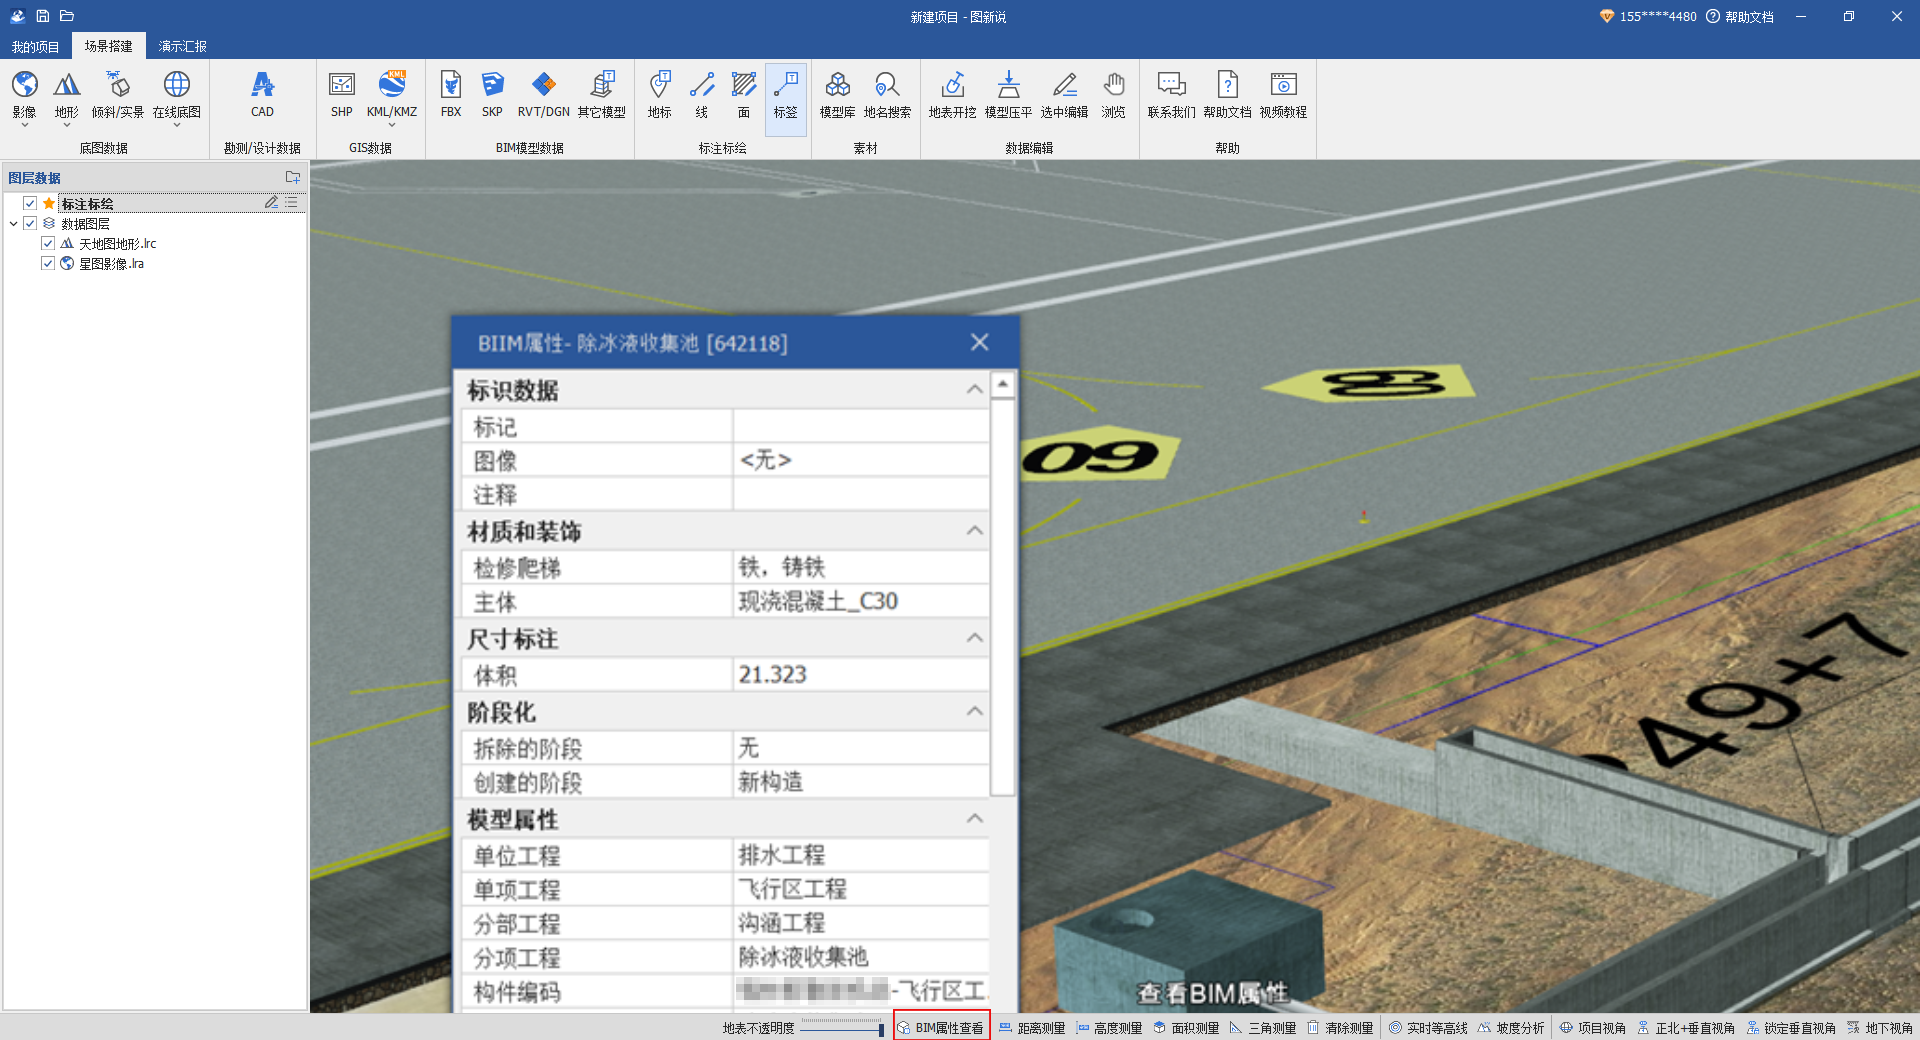Switch to the 演示汇报 tab
1920x1040 pixels.
tap(182, 46)
